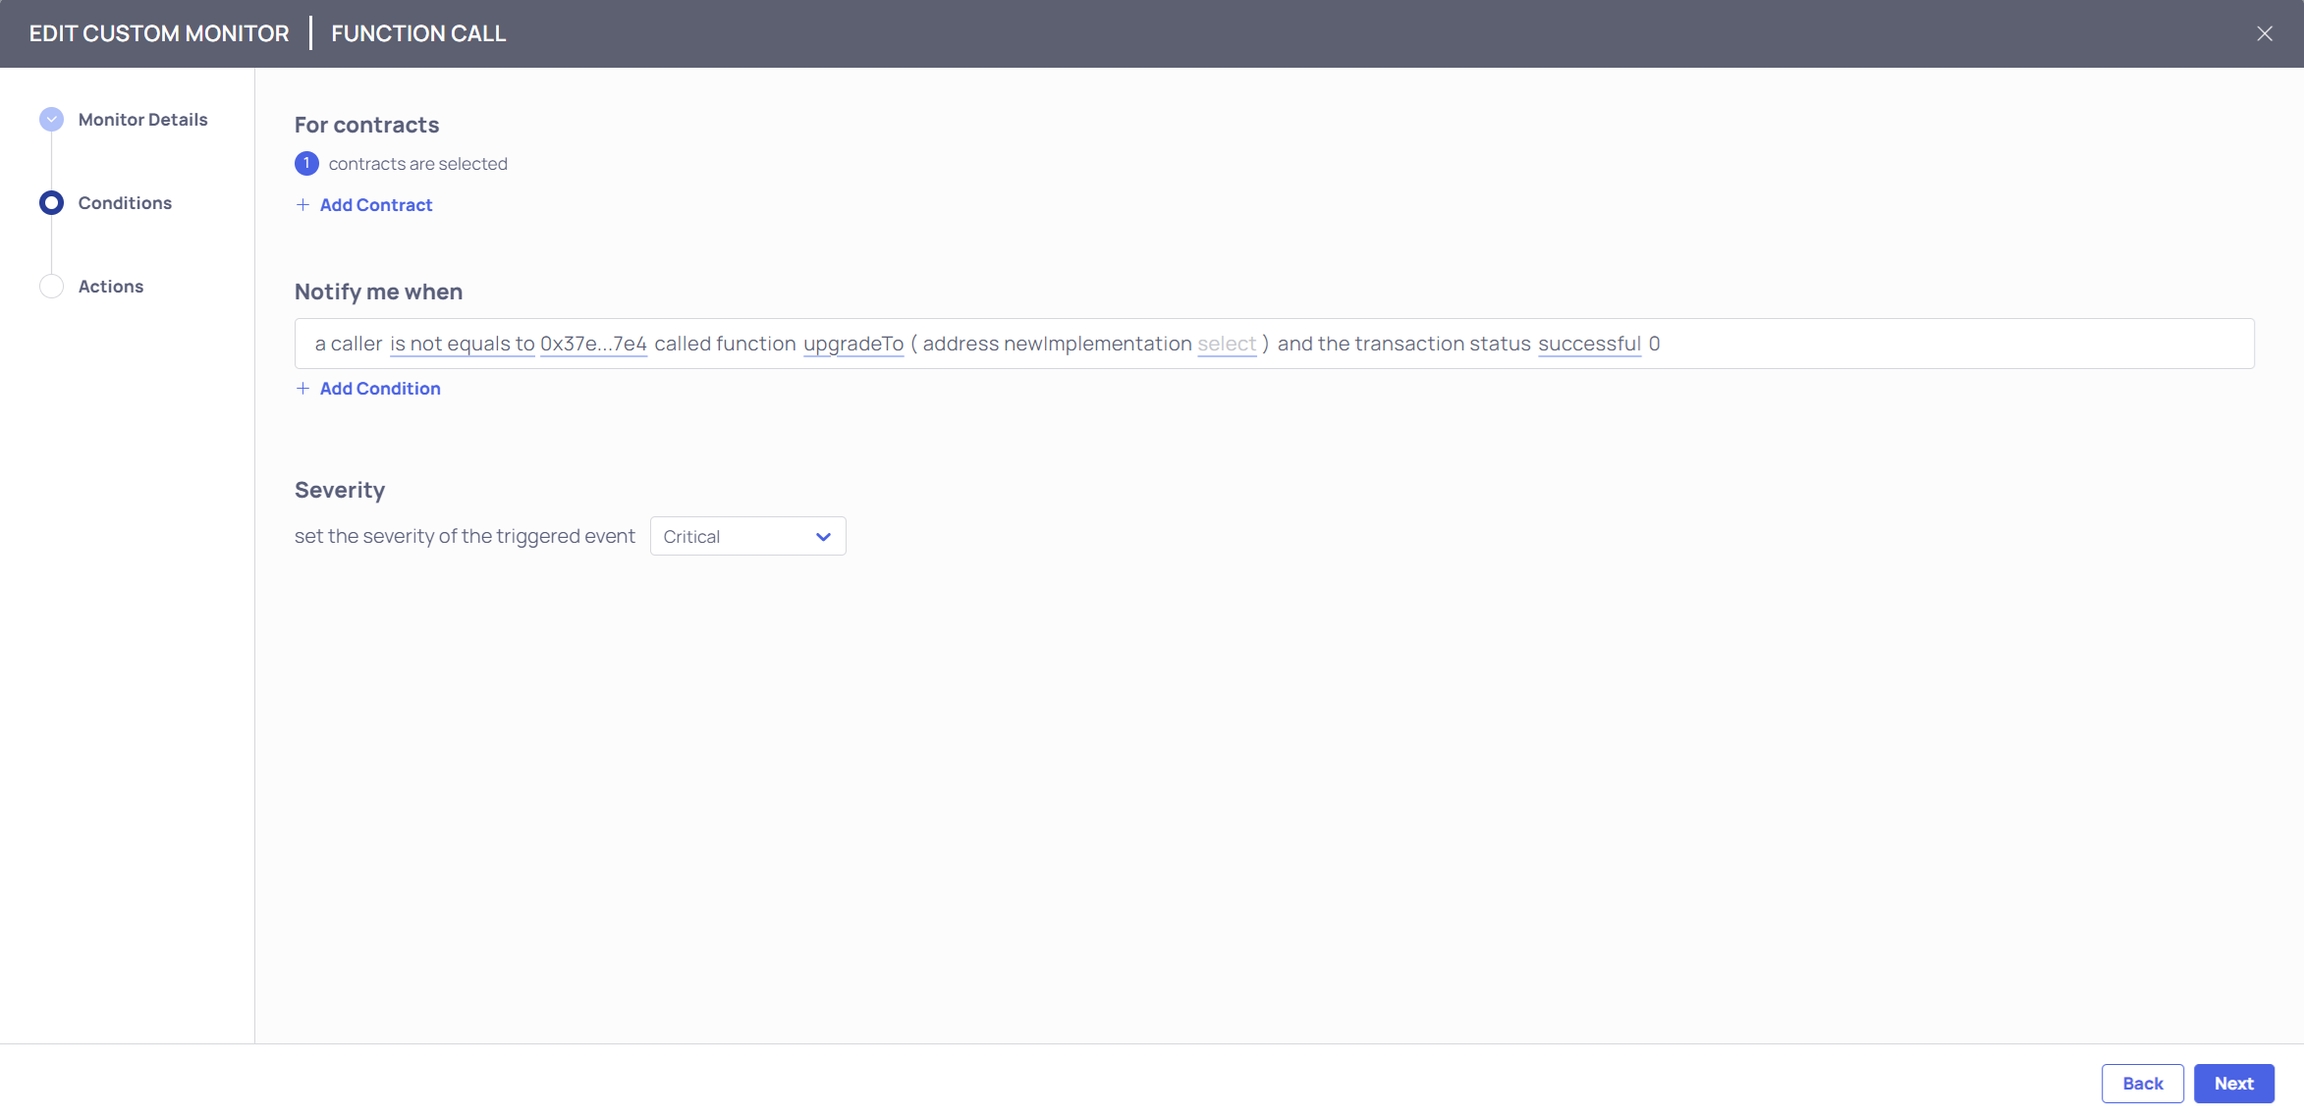Screen dimensions: 2304x1118
Task: Click the Add Contract link
Action: (x=376, y=205)
